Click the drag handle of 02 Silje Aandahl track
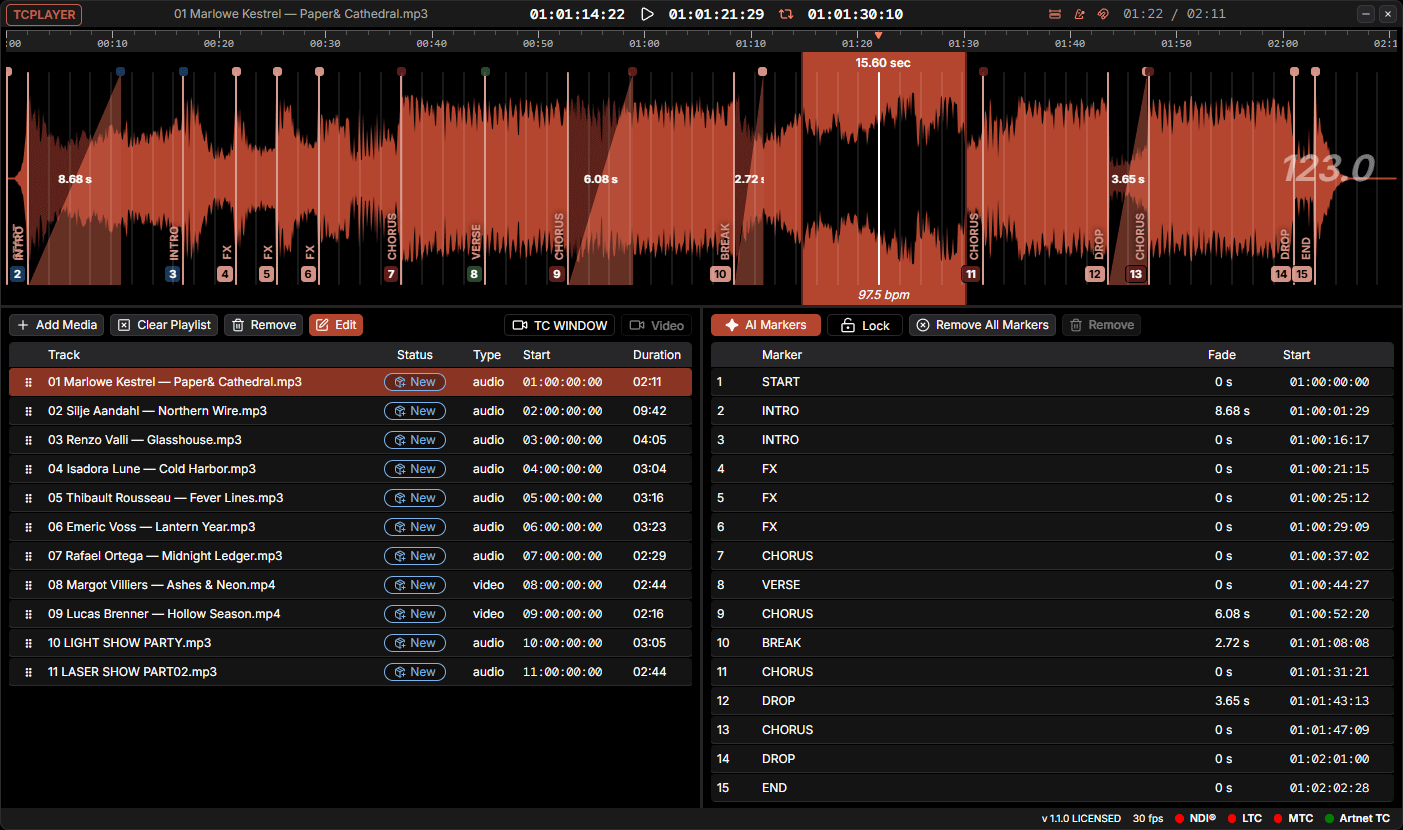Screen dimensions: 1403x830 click(x=28, y=411)
